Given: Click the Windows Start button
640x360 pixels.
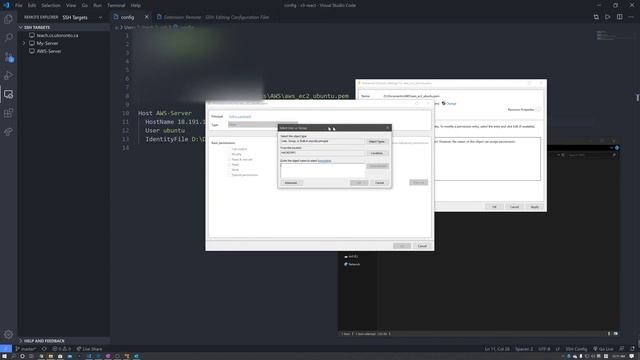Looking at the screenshot, I should point(4,356).
